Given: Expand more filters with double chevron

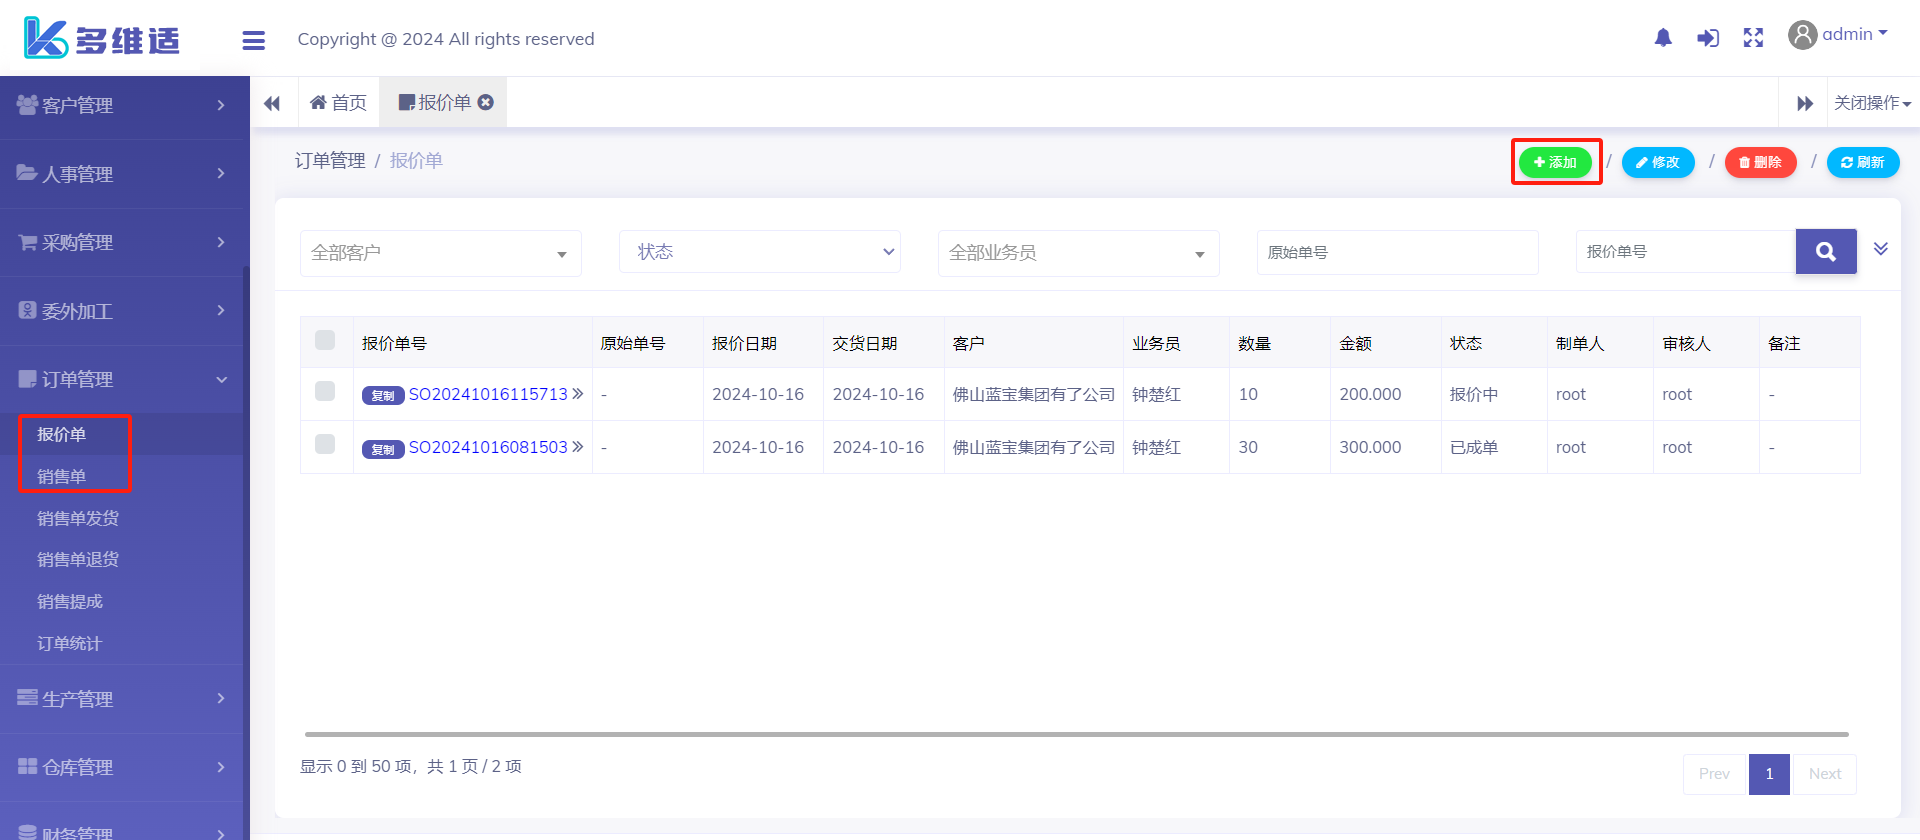Looking at the screenshot, I should tap(1880, 249).
